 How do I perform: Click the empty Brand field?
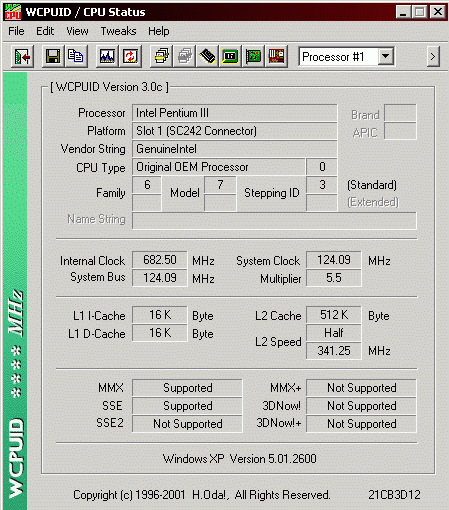click(400, 113)
